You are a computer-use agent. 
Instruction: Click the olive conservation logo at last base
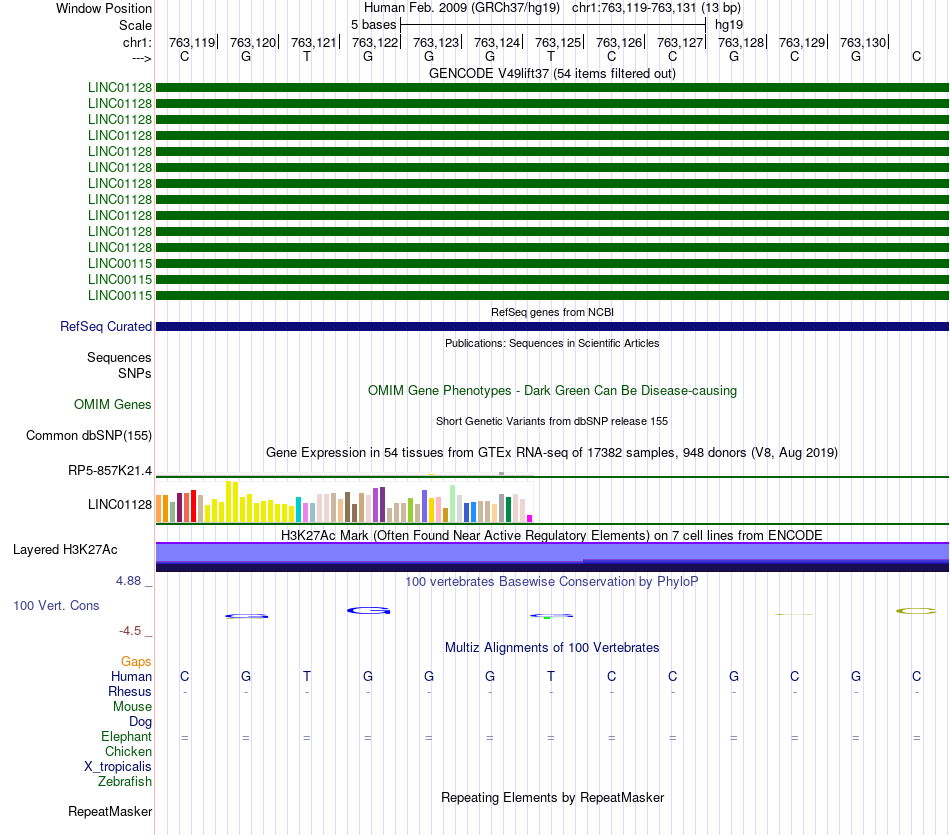916,611
